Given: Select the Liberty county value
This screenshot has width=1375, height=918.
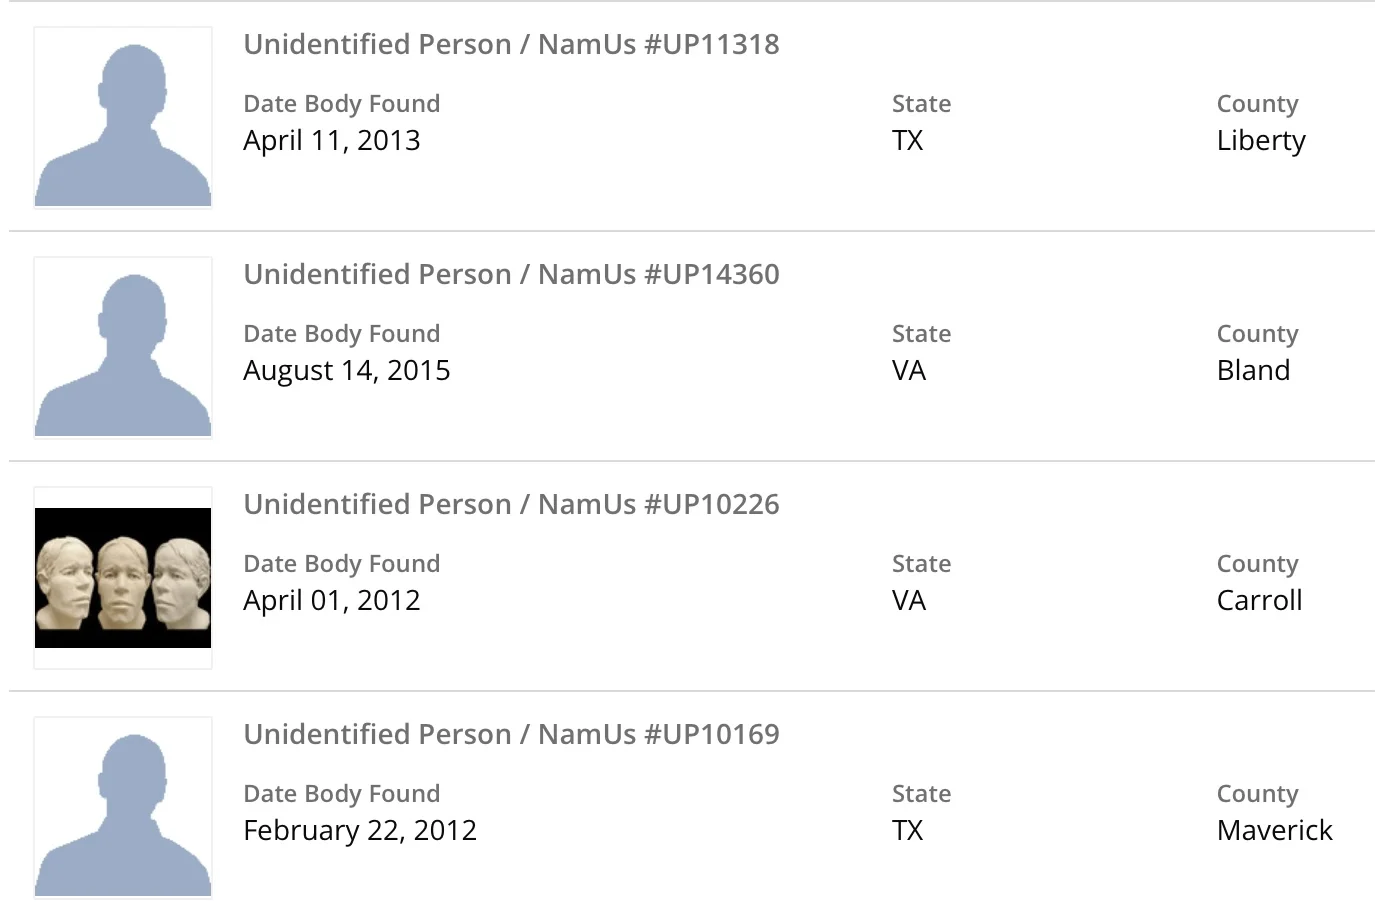Looking at the screenshot, I should click(1260, 141).
